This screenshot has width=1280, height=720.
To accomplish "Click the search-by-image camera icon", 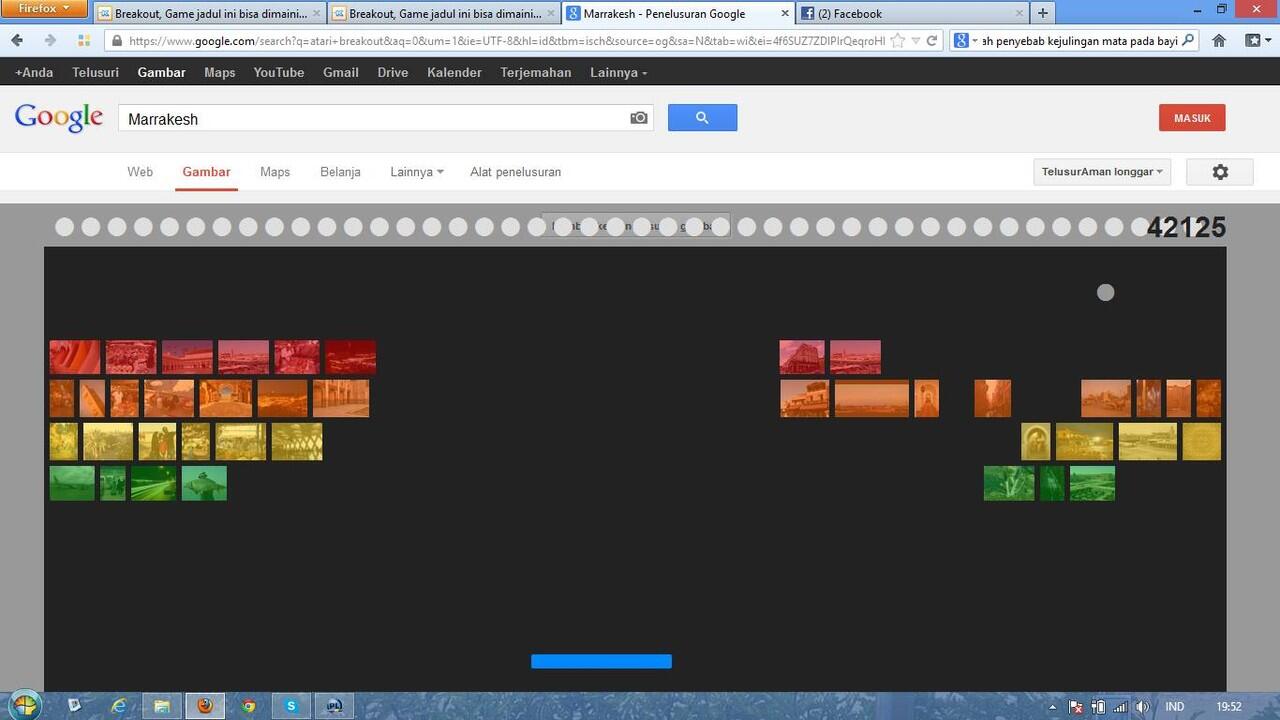I will click(x=639, y=118).
